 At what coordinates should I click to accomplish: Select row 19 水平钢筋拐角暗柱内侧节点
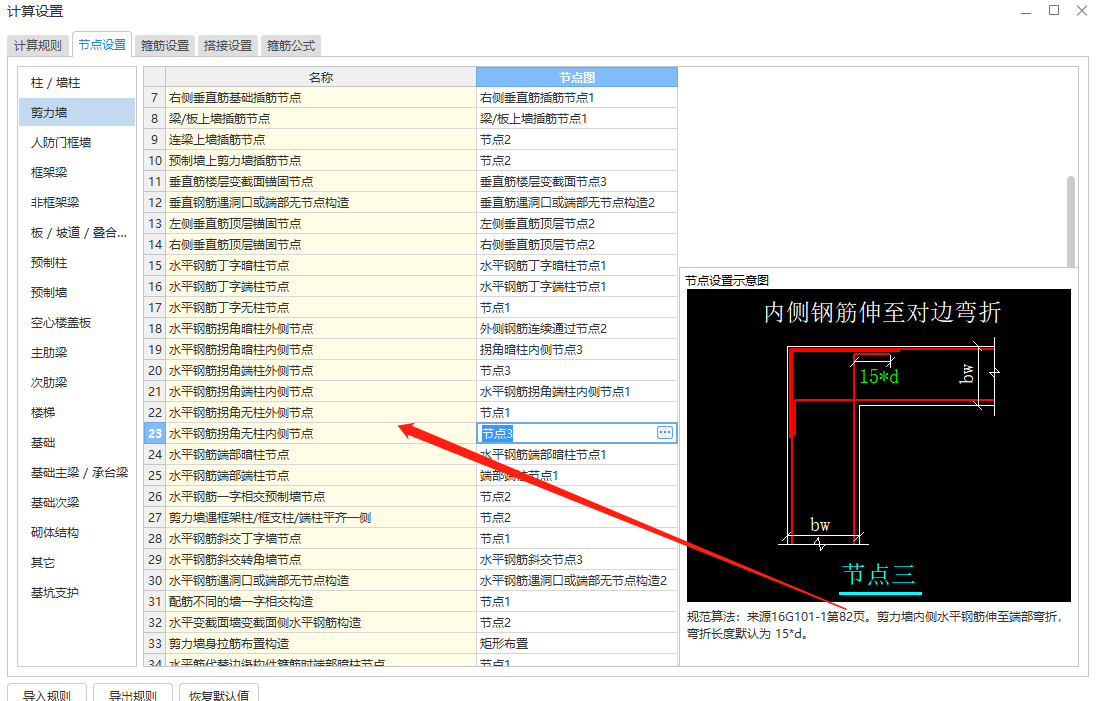pos(411,350)
